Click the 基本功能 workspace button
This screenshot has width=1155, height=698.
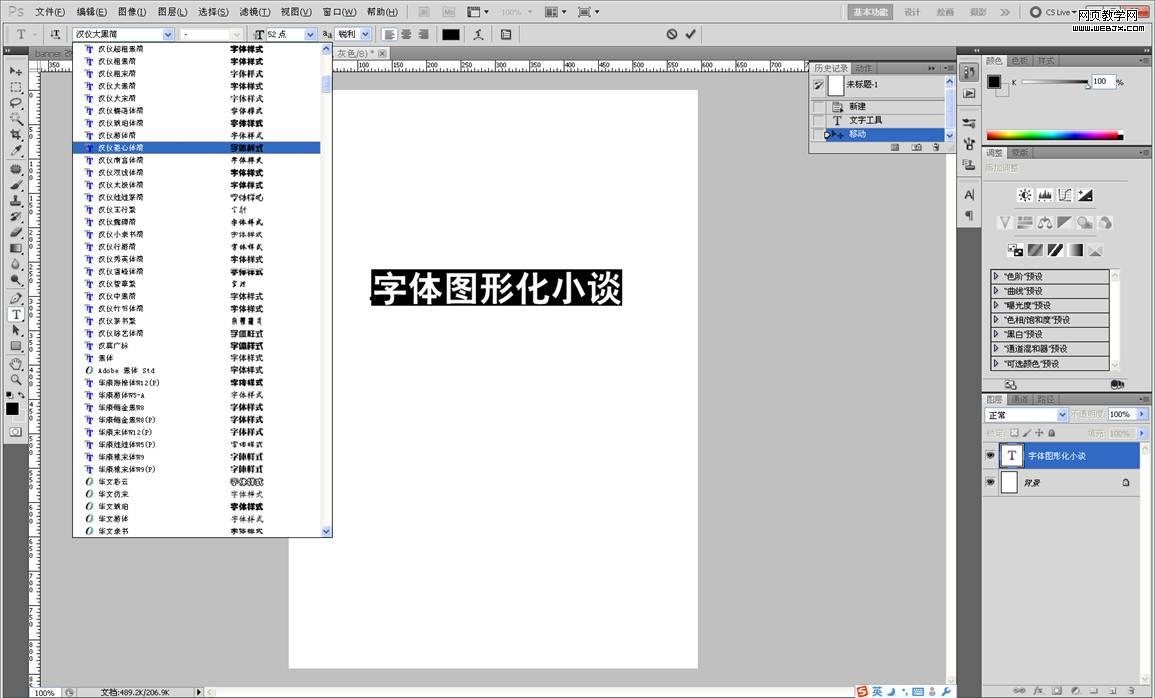[x=869, y=12]
